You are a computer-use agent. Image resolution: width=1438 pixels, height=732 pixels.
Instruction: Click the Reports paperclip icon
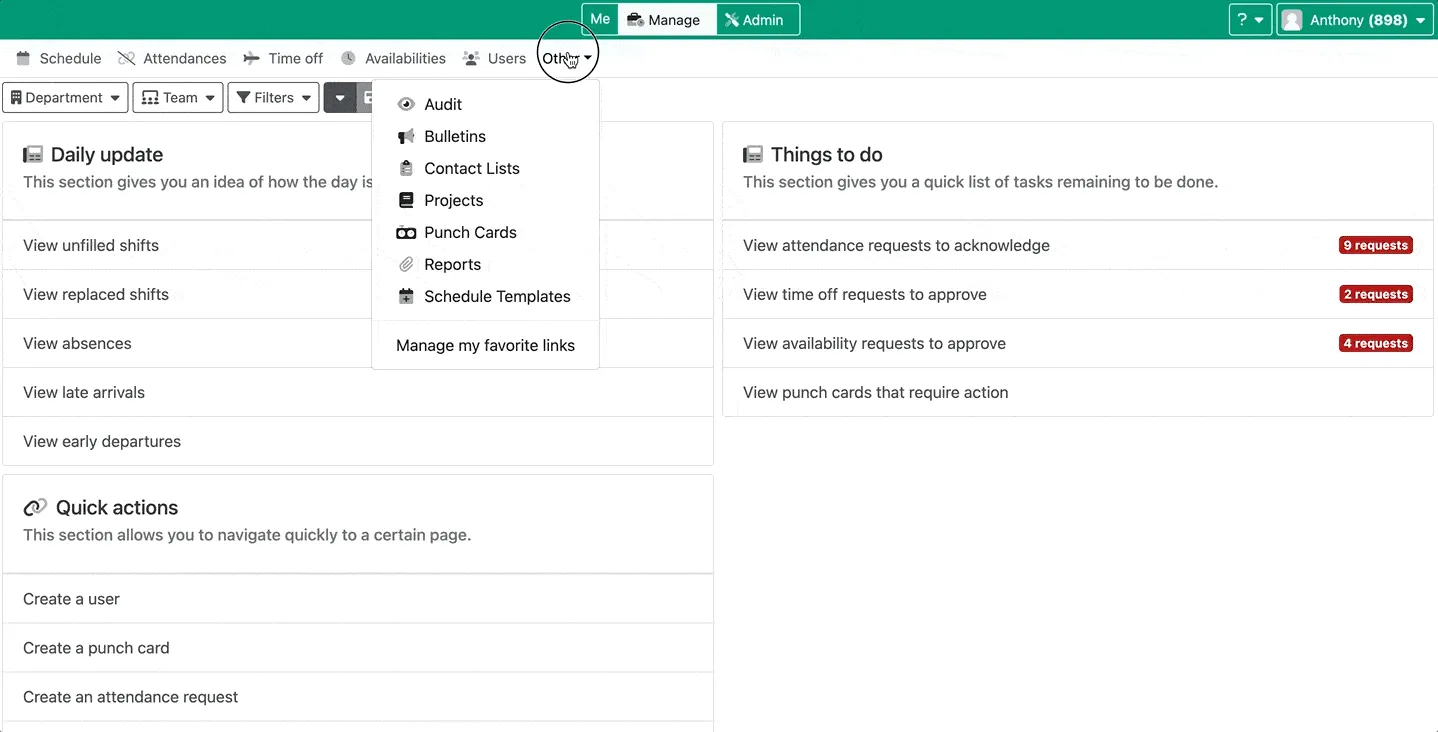[406, 264]
